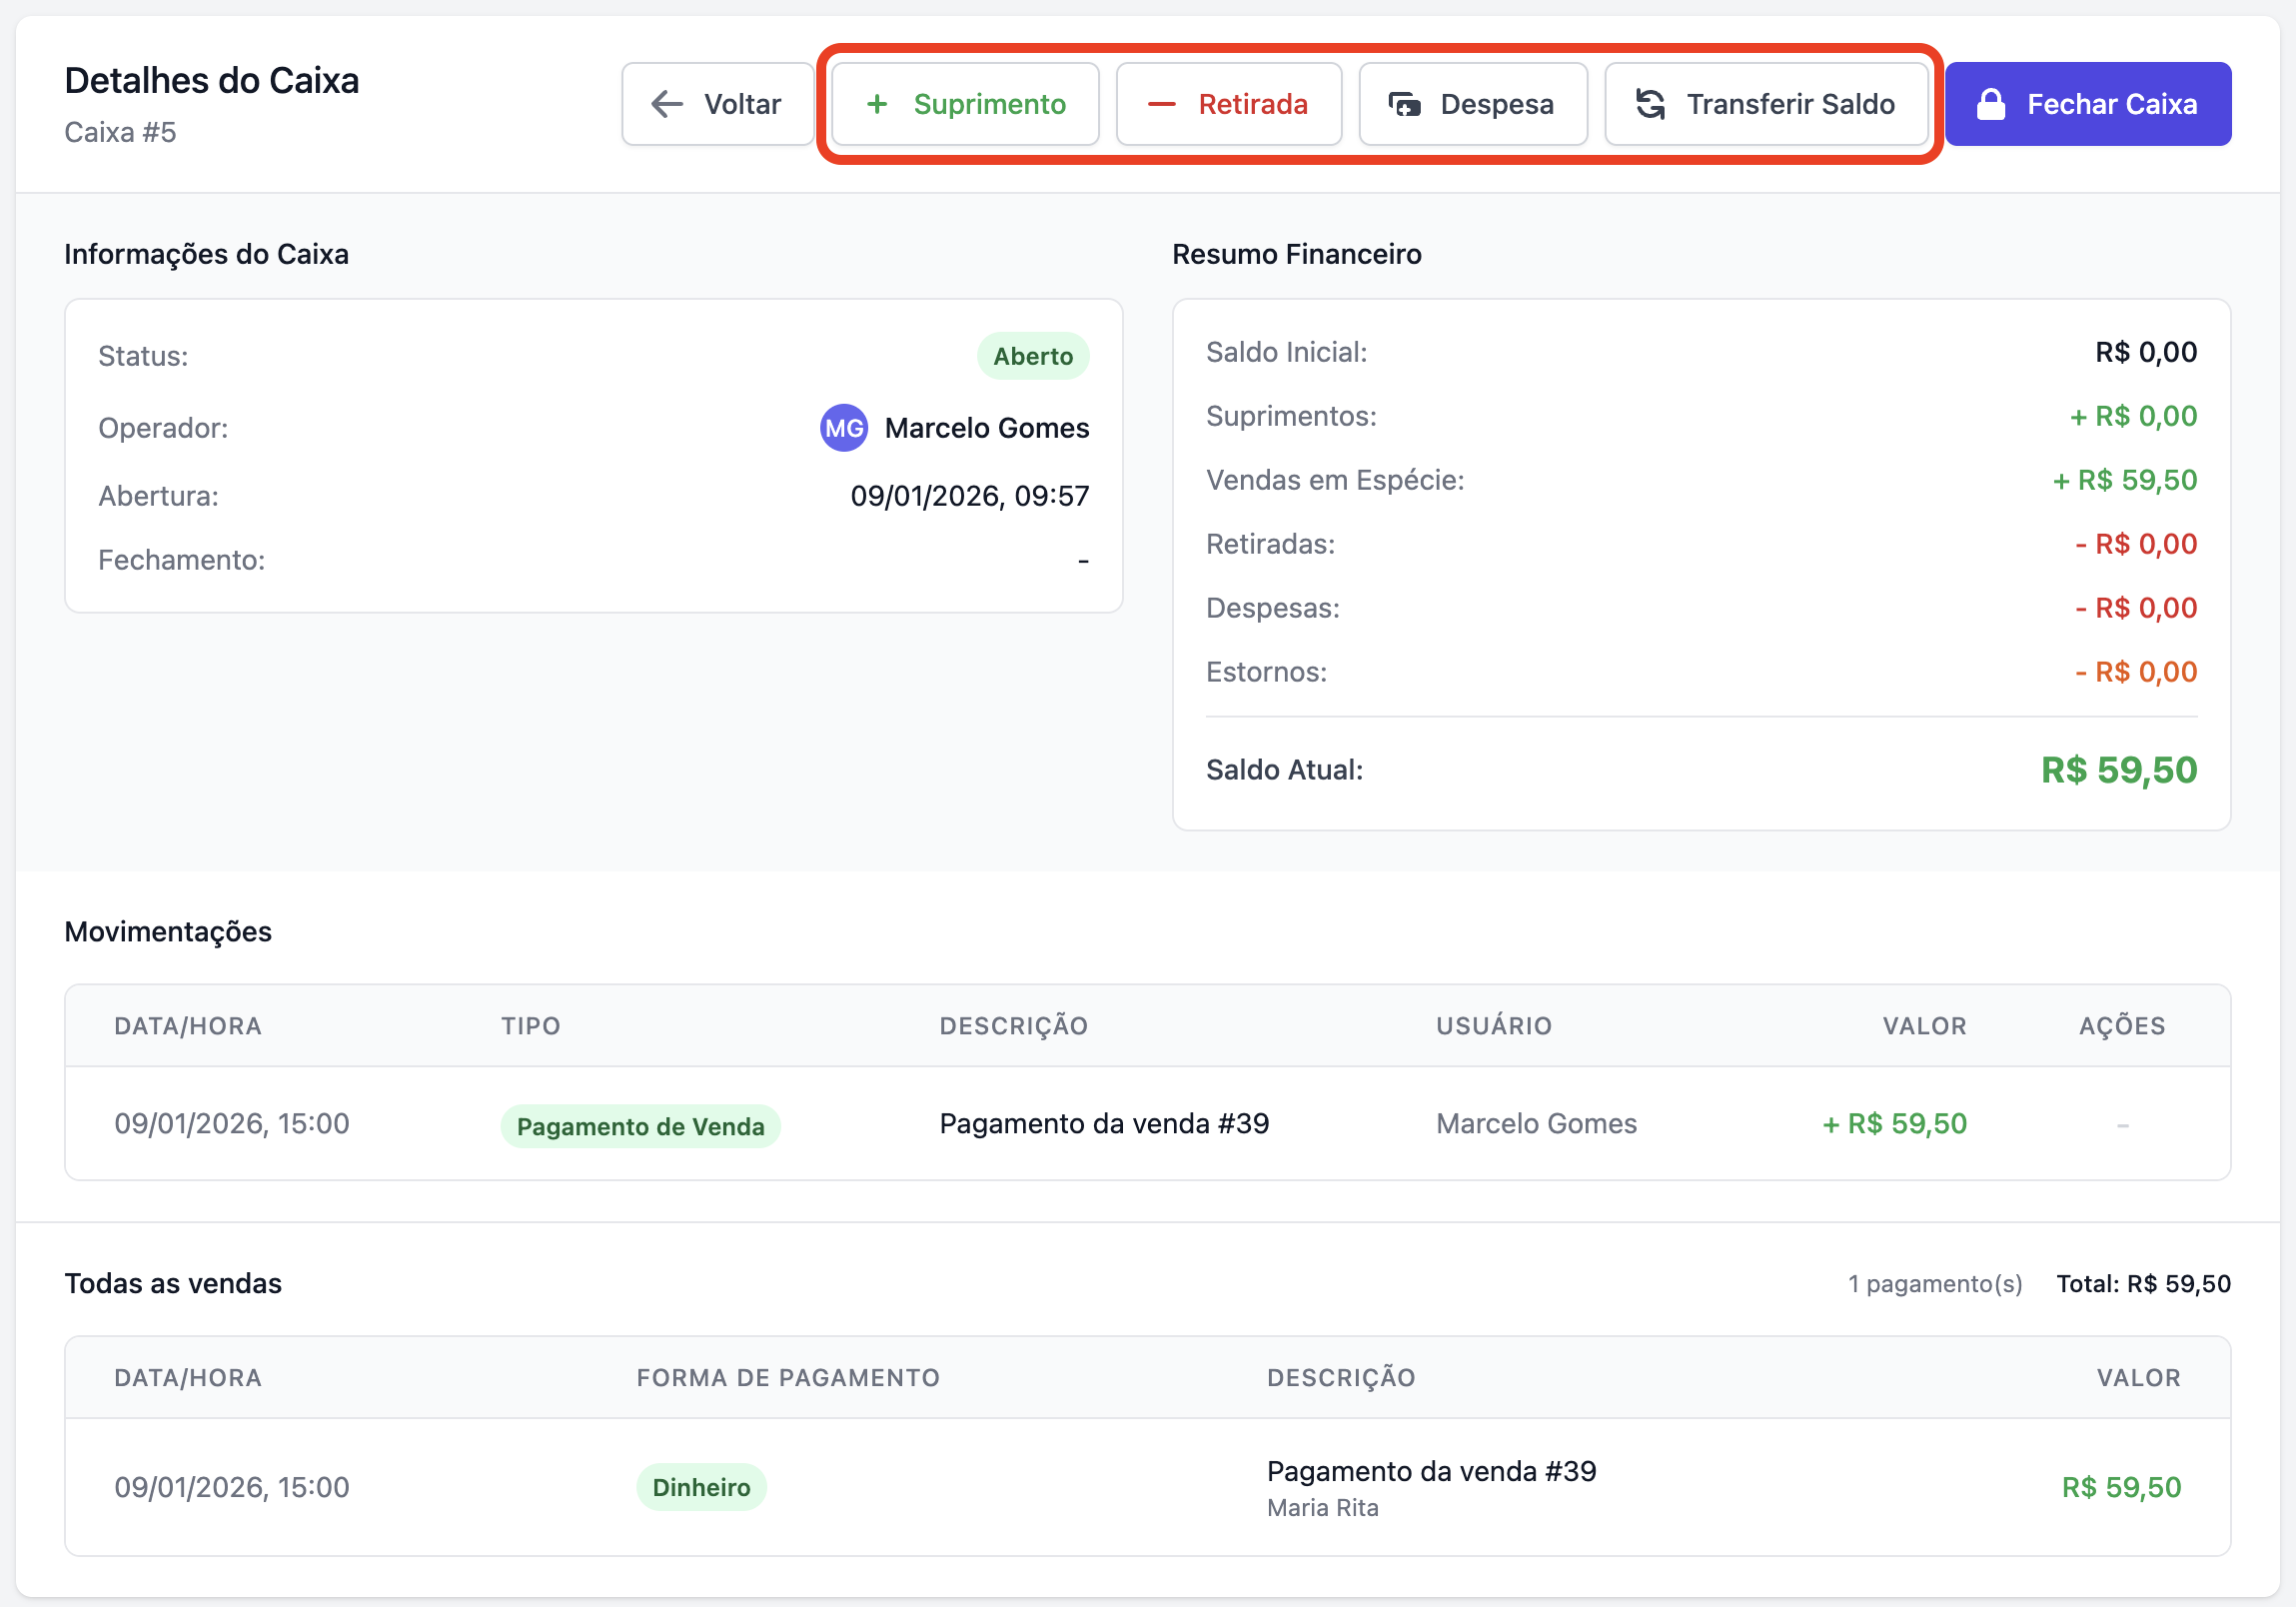Click the Transferir Saldo arrows icon
Viewport: 2296px width, 1607px height.
(1650, 104)
